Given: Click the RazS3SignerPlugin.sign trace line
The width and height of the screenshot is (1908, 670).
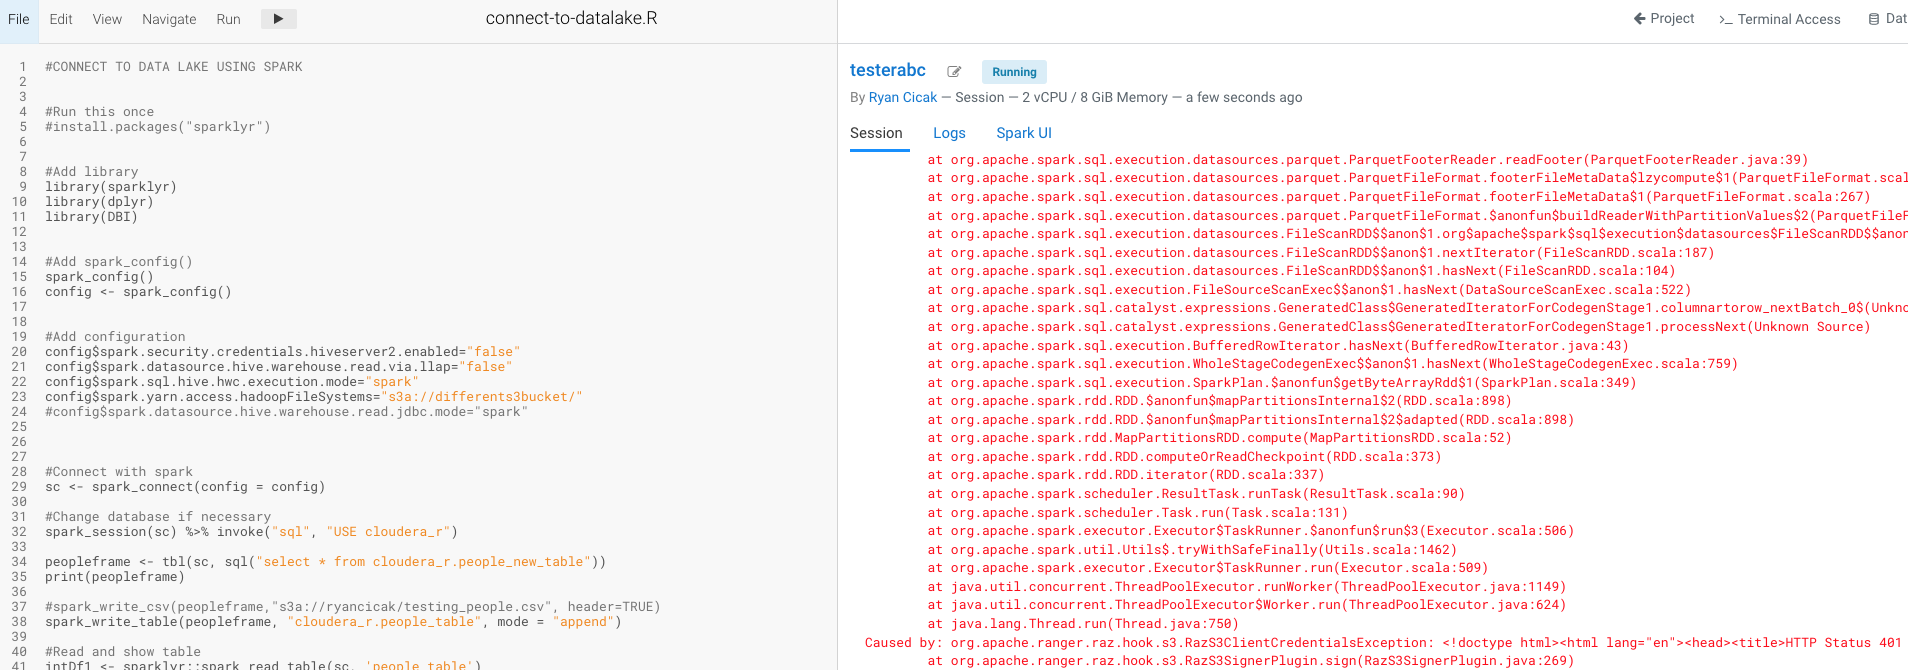Looking at the screenshot, I should [x=1250, y=661].
